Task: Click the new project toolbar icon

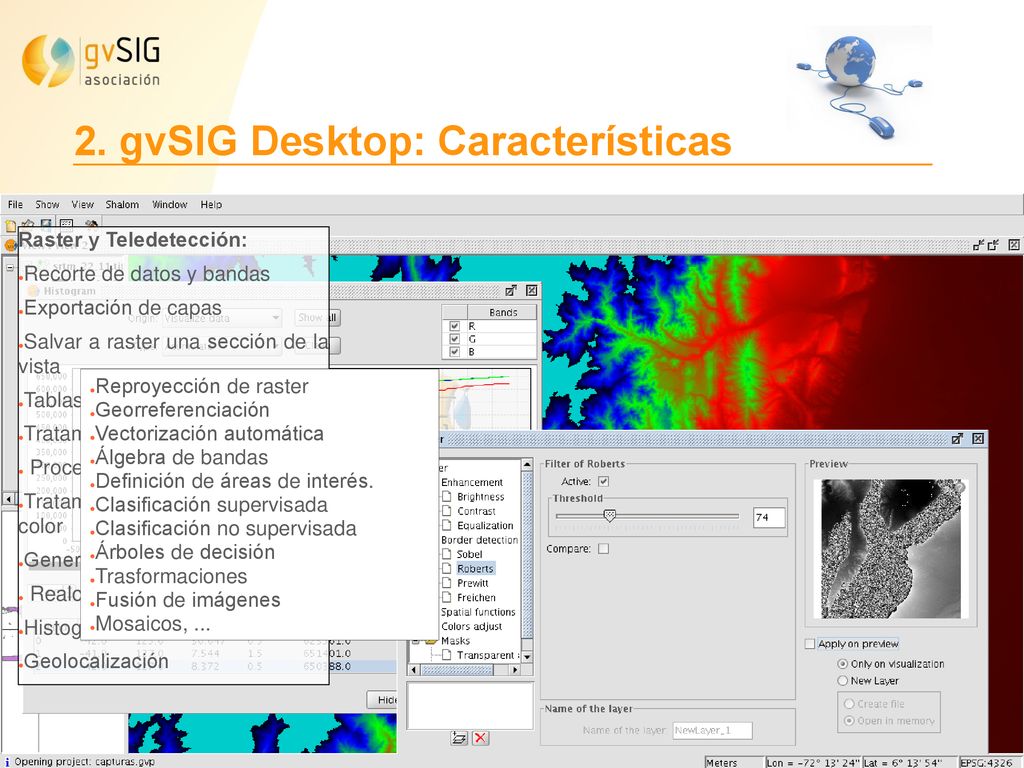Action: point(10,226)
